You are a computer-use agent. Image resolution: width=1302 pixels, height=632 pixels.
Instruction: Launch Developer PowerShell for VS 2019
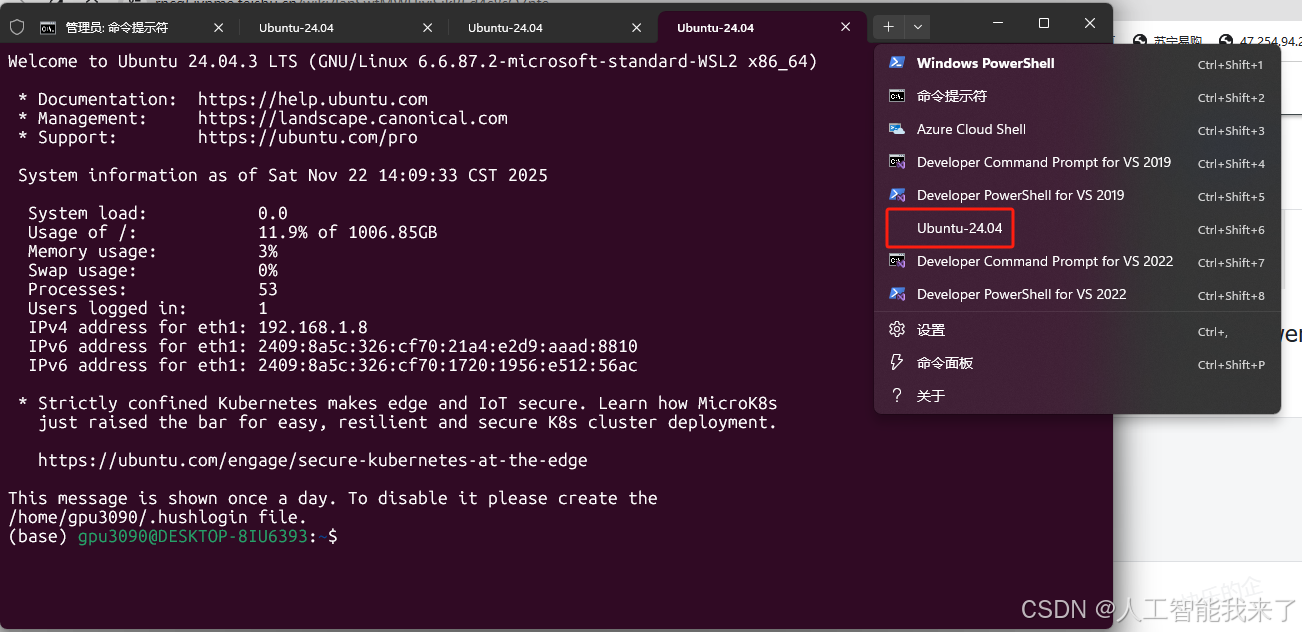click(1077, 195)
